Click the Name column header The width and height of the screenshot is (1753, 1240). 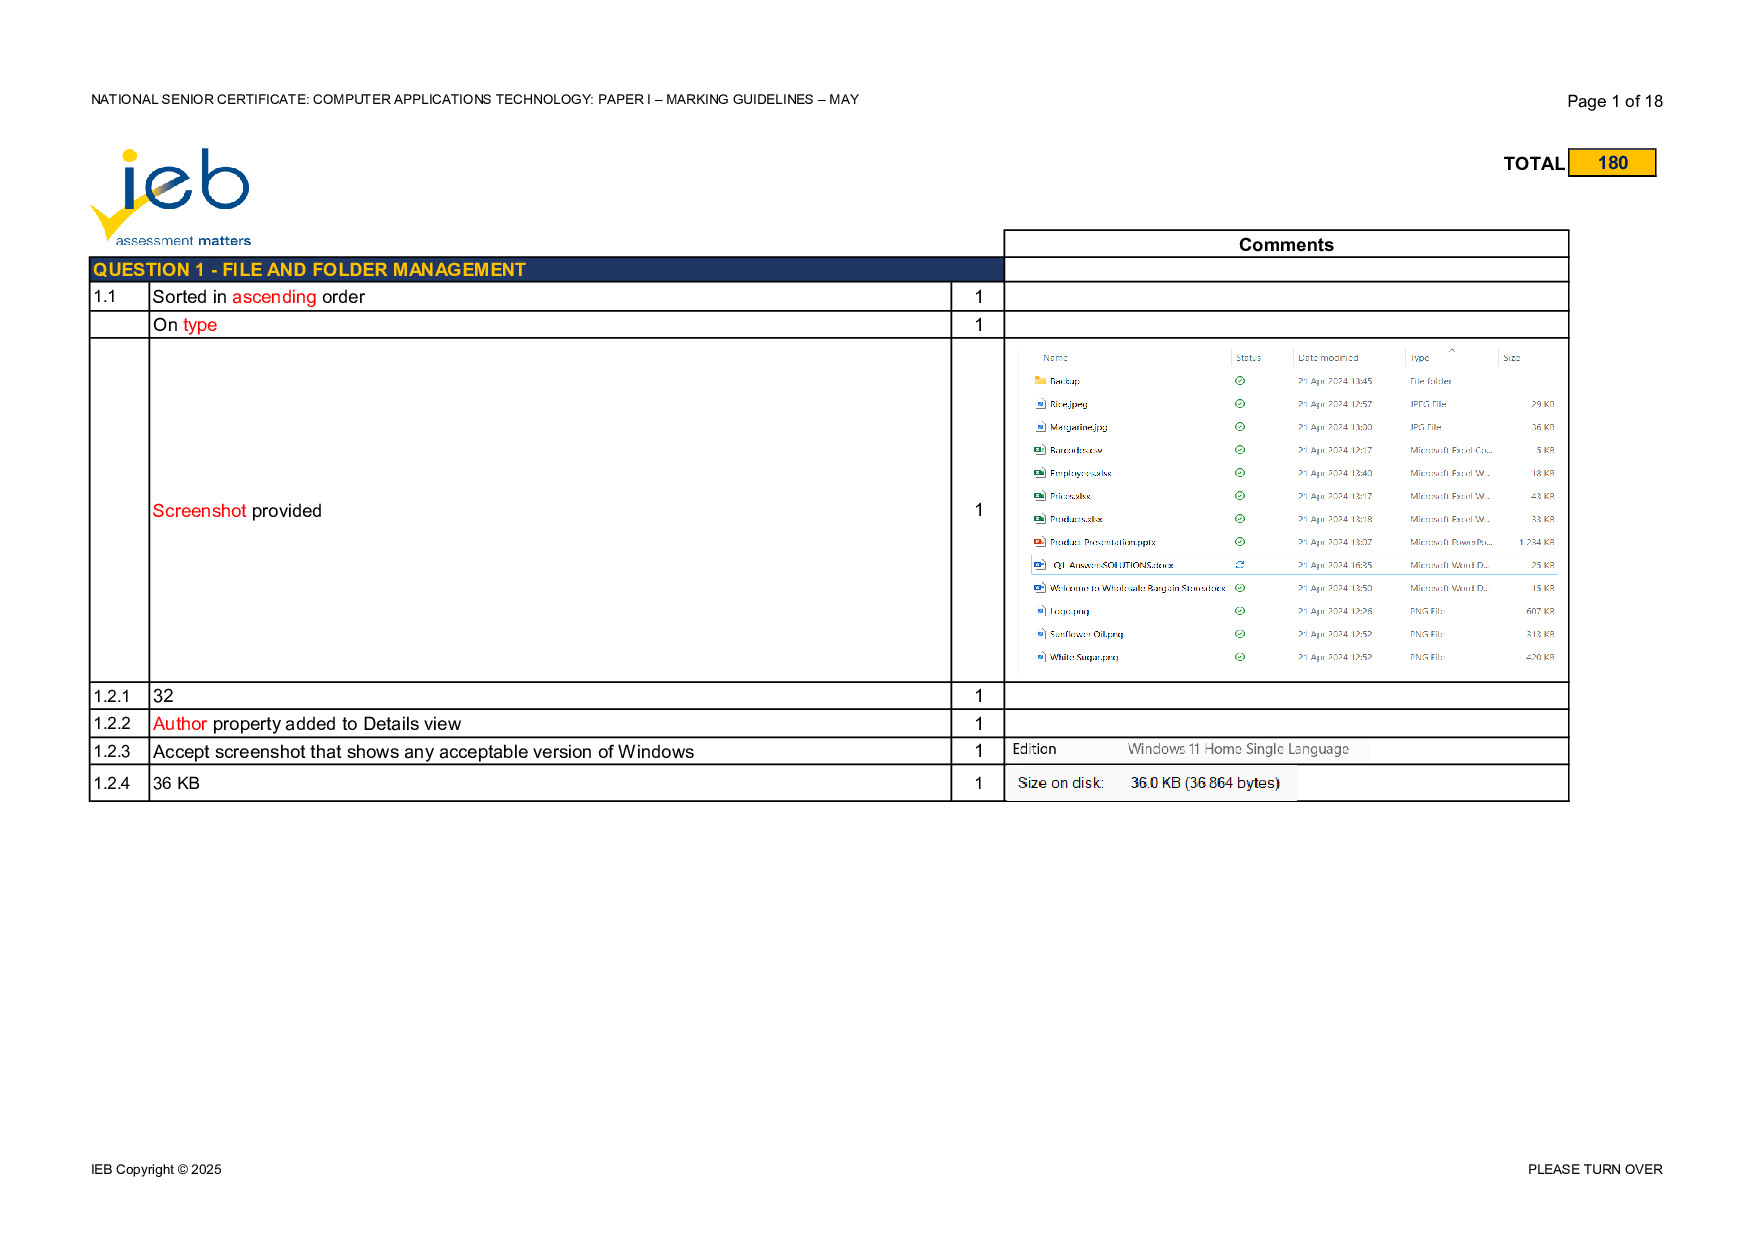1055,358
